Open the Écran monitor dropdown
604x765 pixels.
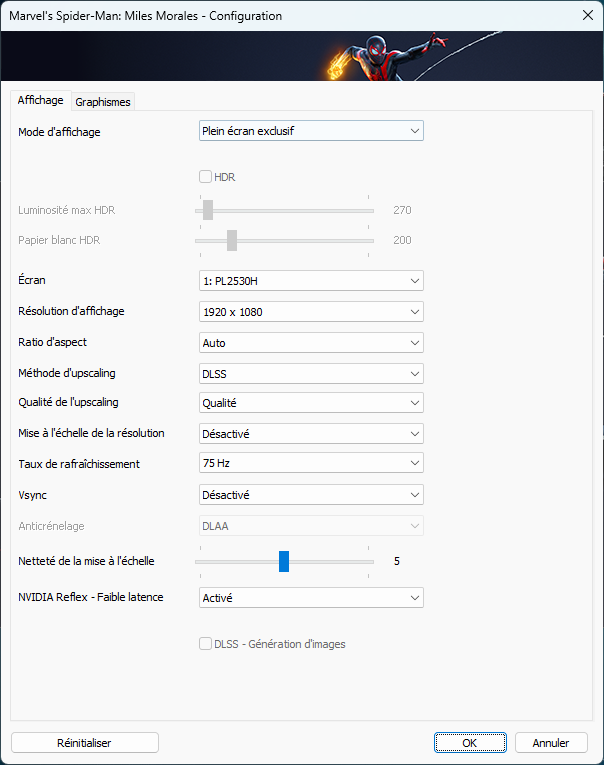click(311, 281)
